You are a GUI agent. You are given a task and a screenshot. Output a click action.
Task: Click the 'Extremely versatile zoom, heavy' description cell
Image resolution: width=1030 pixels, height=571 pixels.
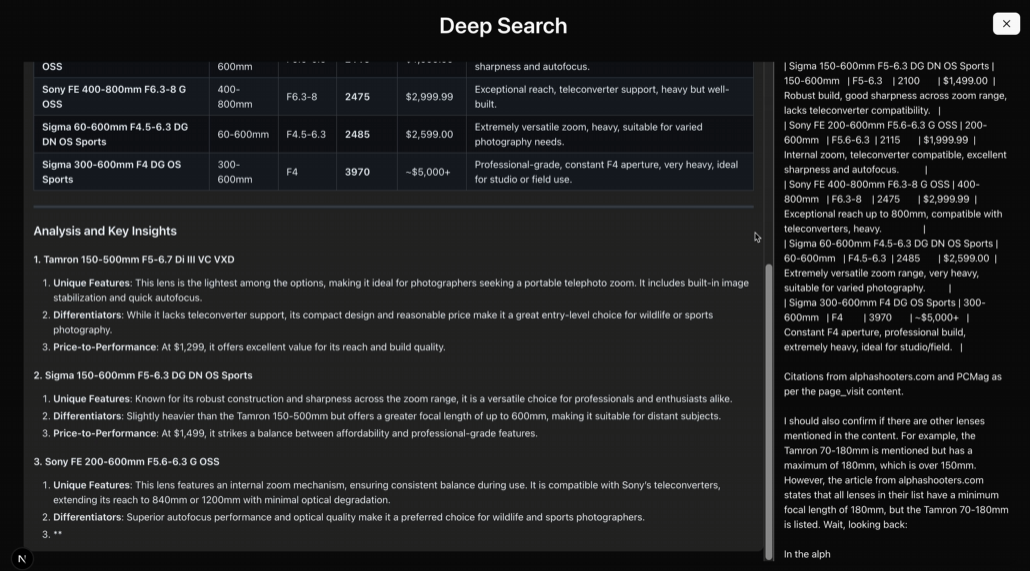(x=610, y=134)
